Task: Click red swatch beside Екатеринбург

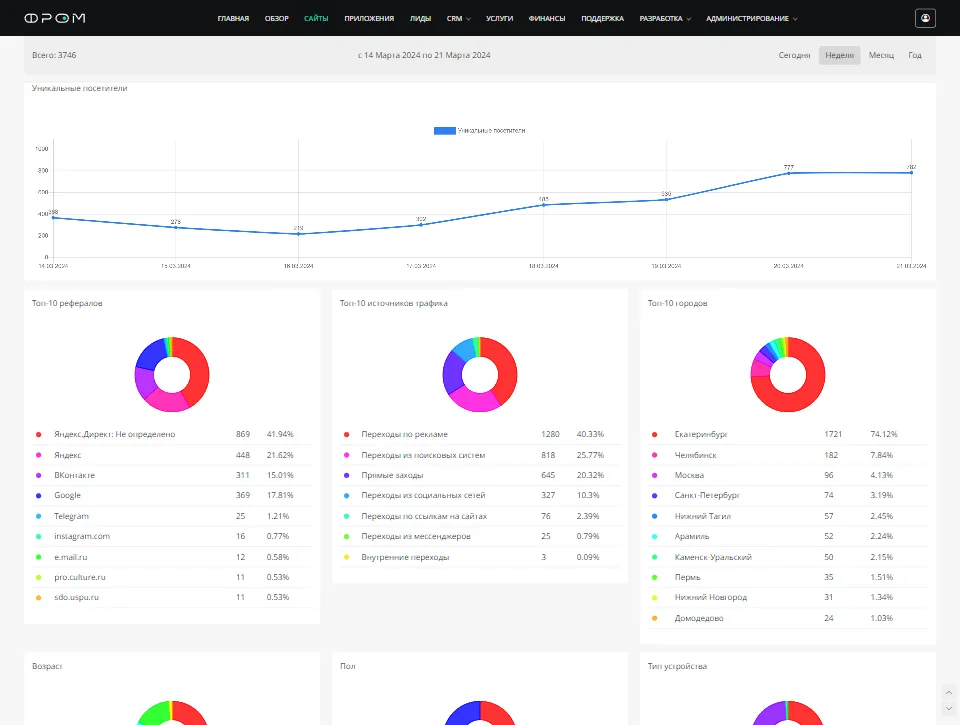Action: [x=654, y=434]
